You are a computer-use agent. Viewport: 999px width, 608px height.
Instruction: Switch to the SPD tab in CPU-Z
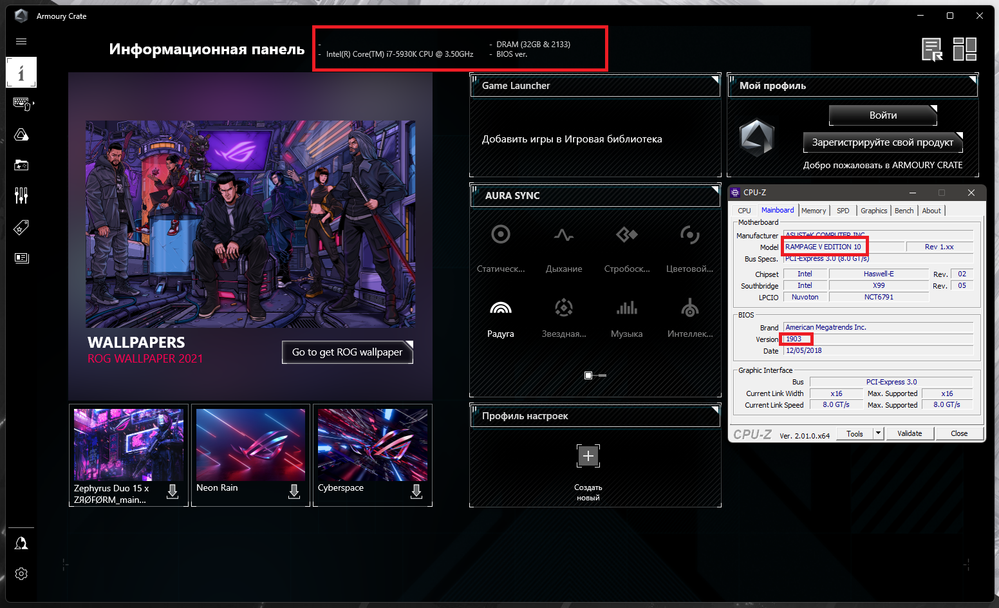coord(843,210)
